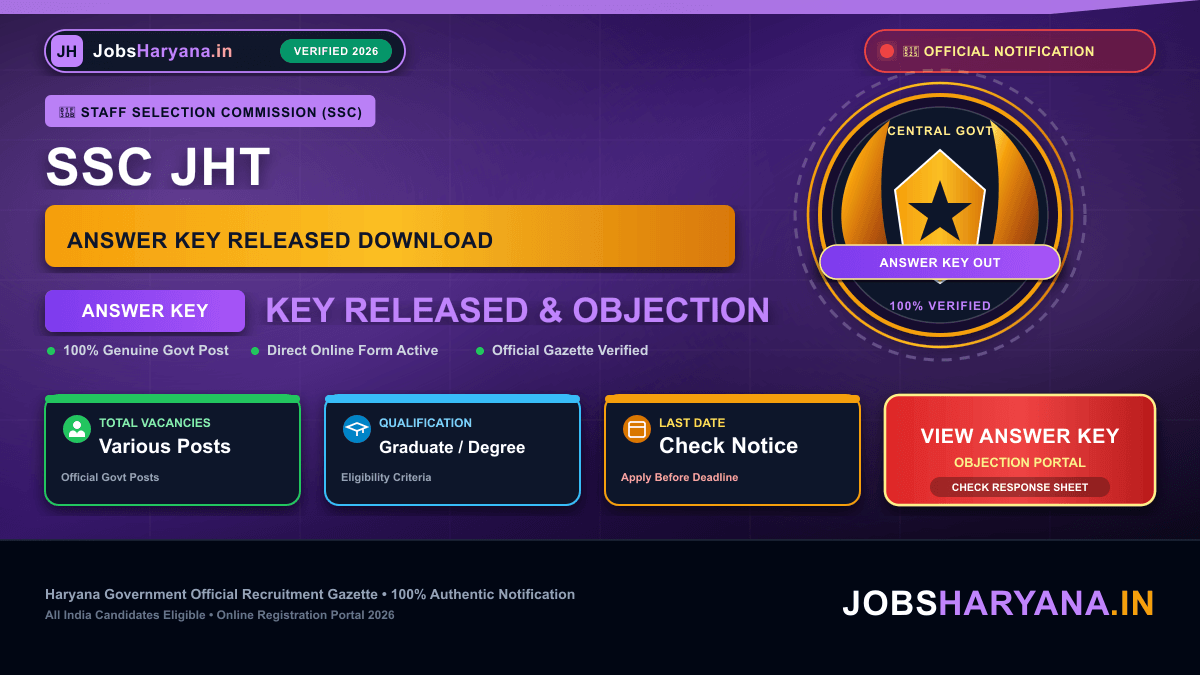Image resolution: width=1200 pixels, height=675 pixels.
Task: Select the purple Answer Key button
Action: pos(145,311)
